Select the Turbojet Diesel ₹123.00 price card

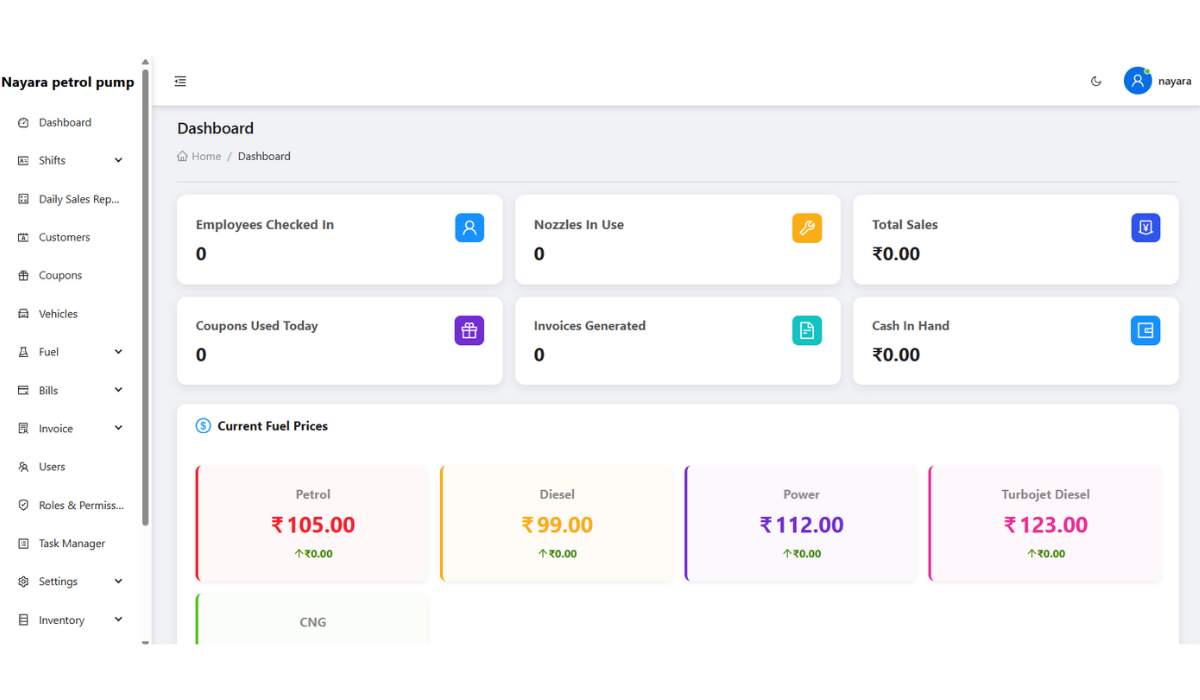[1045, 523]
